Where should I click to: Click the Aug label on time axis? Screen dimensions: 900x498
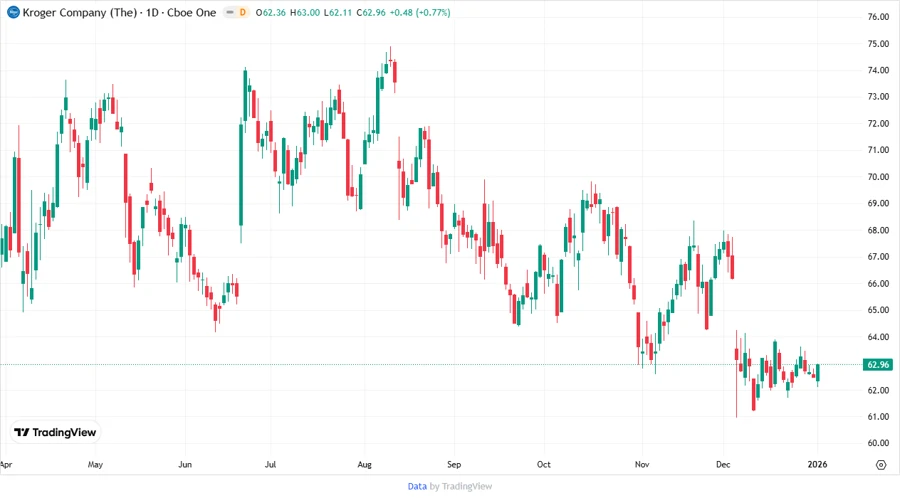(x=364, y=464)
